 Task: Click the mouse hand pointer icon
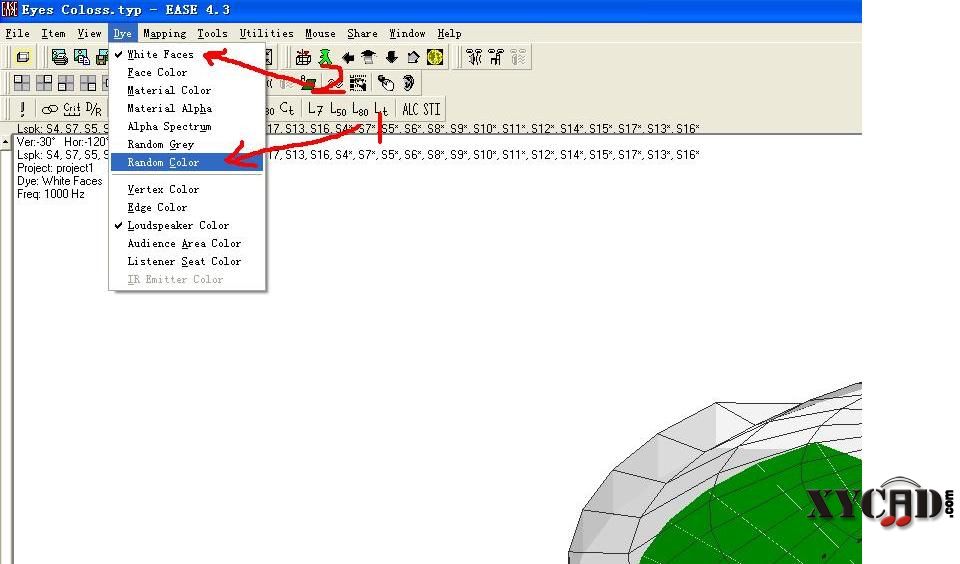point(386,83)
